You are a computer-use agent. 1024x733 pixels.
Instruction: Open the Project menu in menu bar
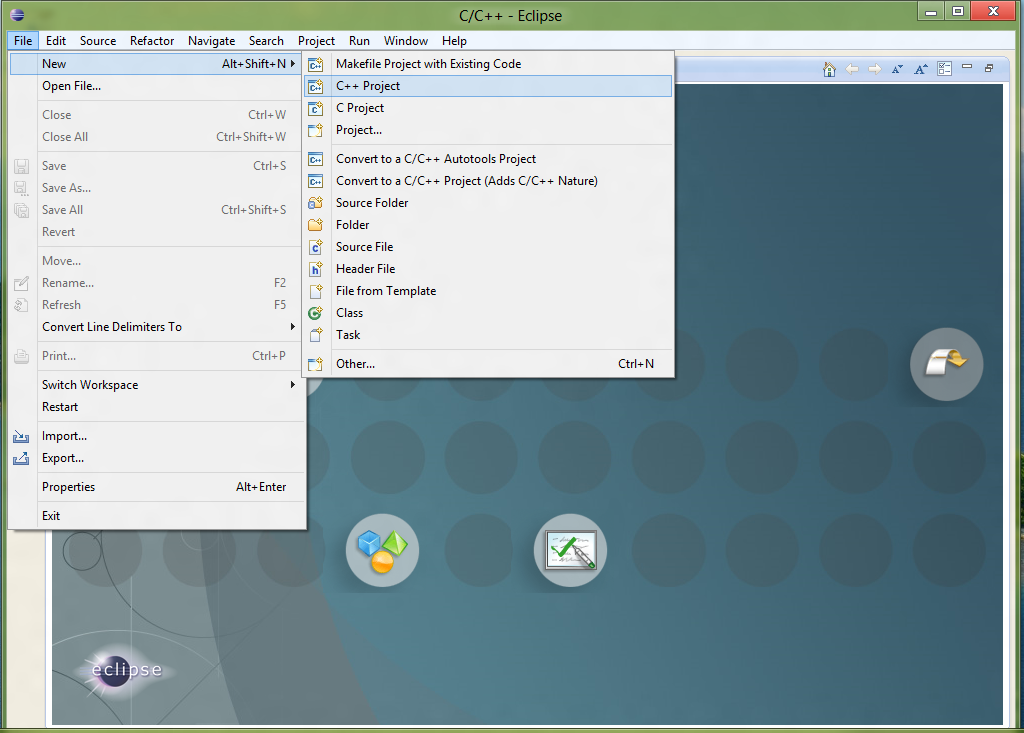click(x=317, y=41)
